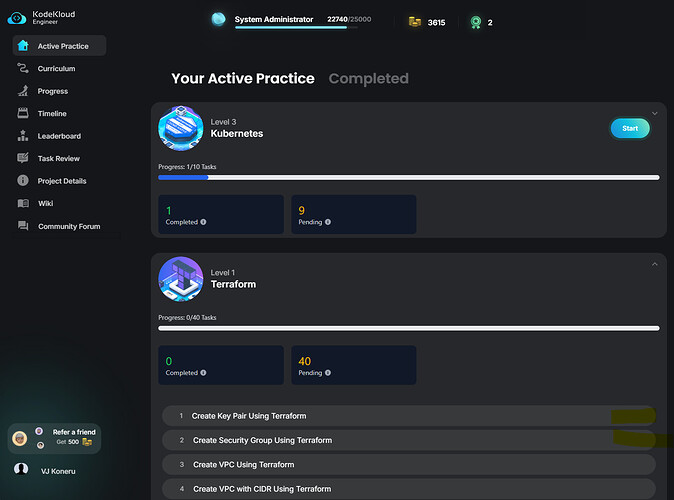Click the System Administrator XP progress bar

tap(296, 28)
